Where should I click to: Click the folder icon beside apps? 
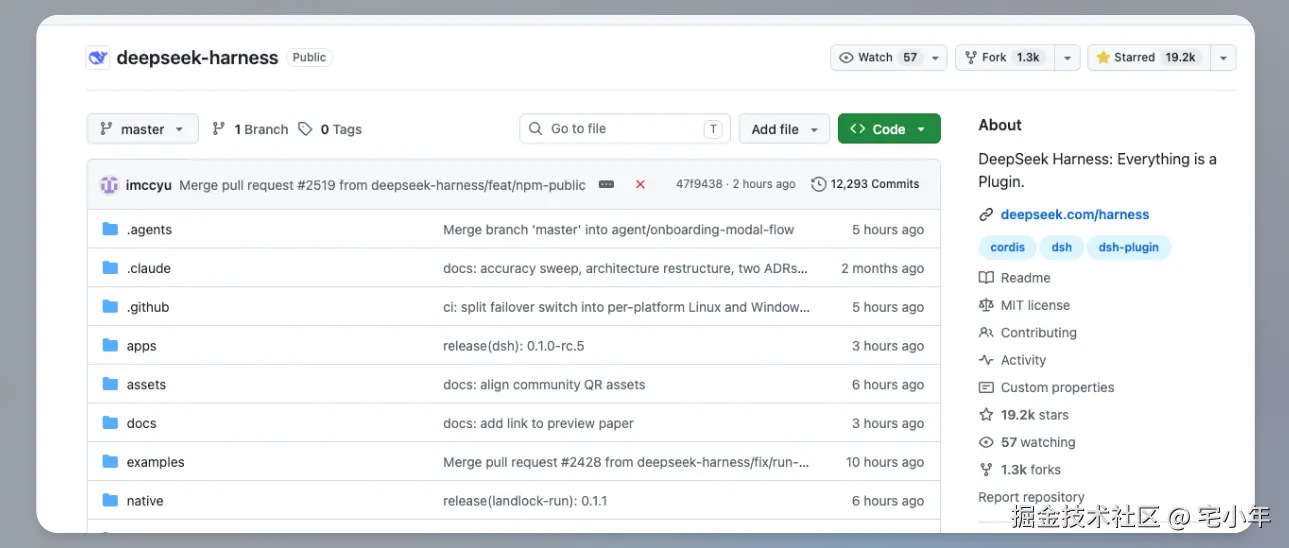click(x=110, y=346)
